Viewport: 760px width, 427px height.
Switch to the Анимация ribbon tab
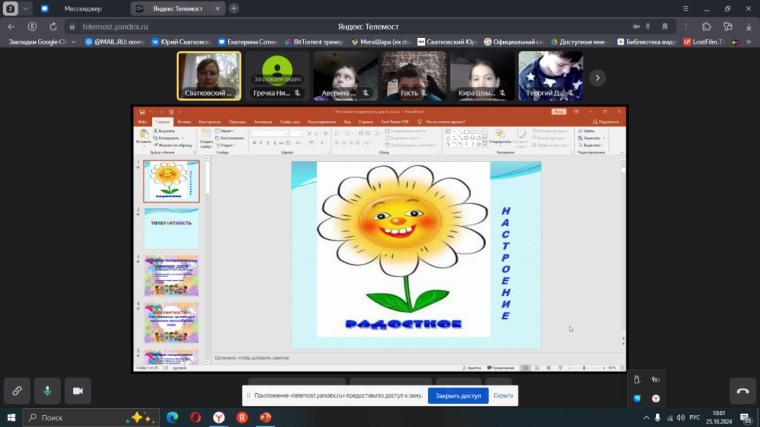click(x=263, y=122)
